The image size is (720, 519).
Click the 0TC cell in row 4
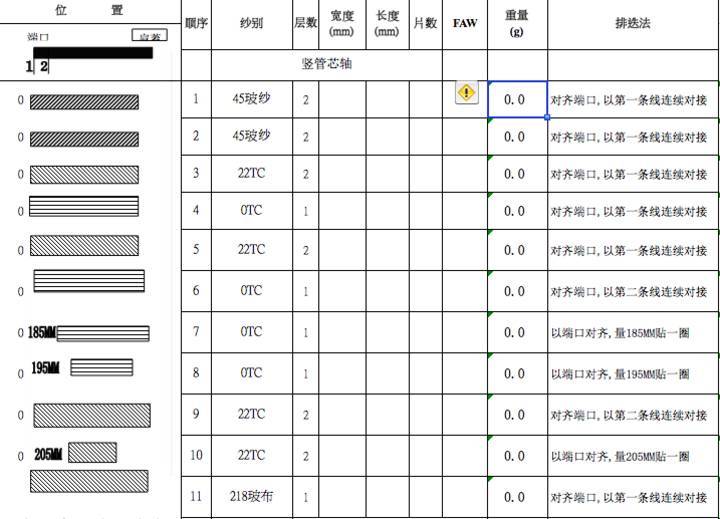[x=252, y=211]
